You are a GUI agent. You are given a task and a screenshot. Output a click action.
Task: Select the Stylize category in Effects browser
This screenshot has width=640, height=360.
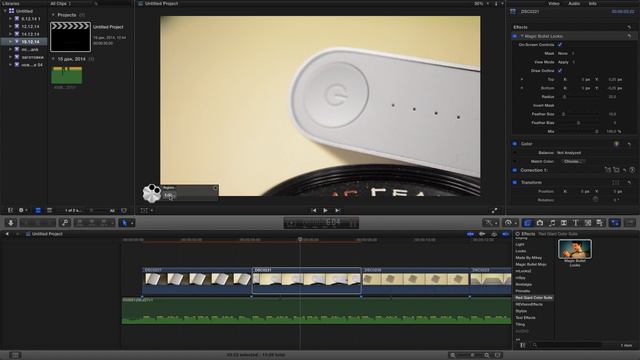pyautogui.click(x=521, y=311)
